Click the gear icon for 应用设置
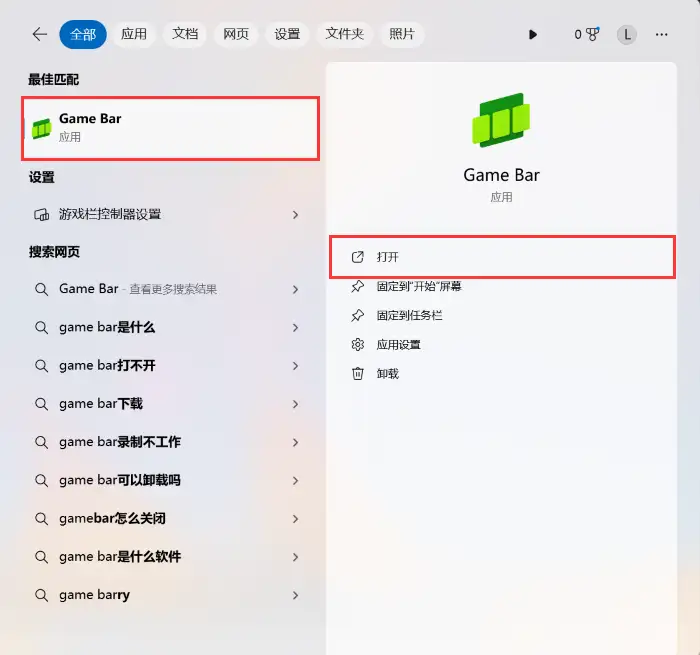The width and height of the screenshot is (700, 655). [358, 344]
